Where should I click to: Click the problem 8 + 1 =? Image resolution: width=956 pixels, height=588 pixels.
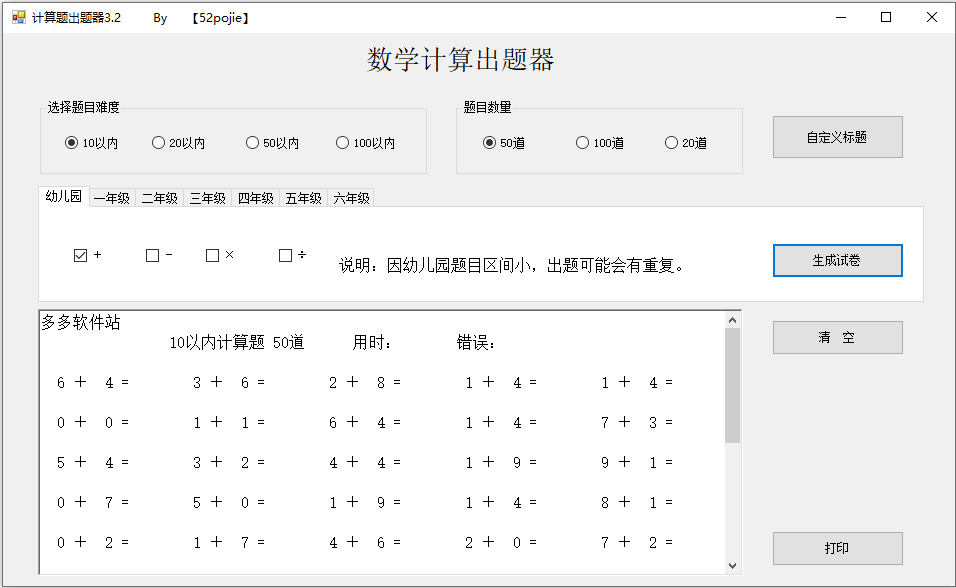[x=637, y=503]
